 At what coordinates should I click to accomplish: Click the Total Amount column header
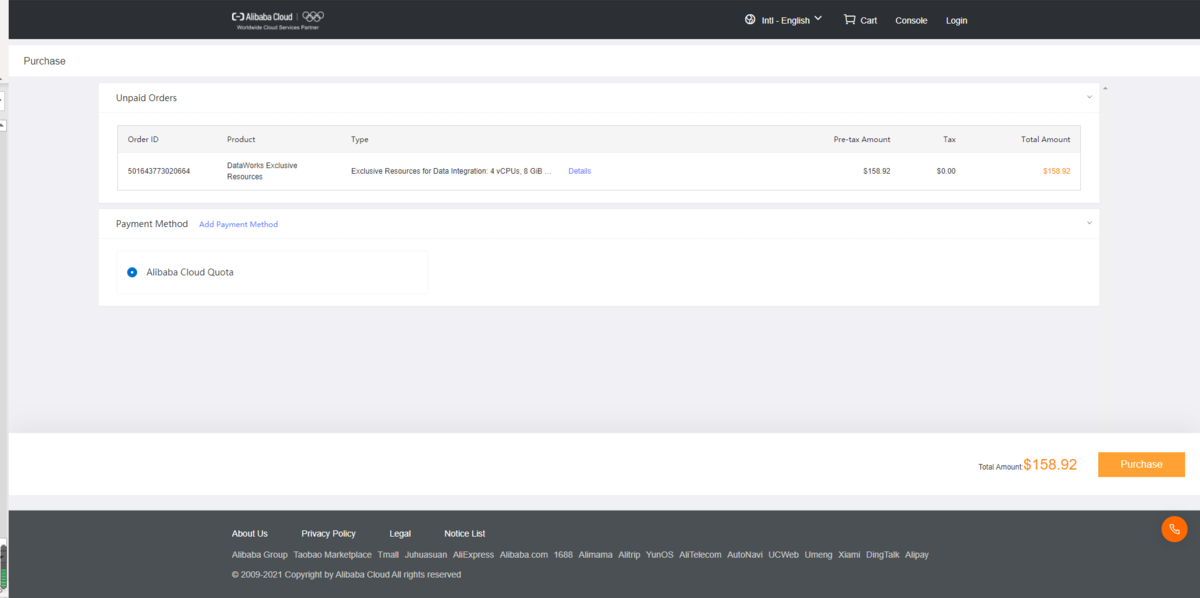coord(1045,139)
